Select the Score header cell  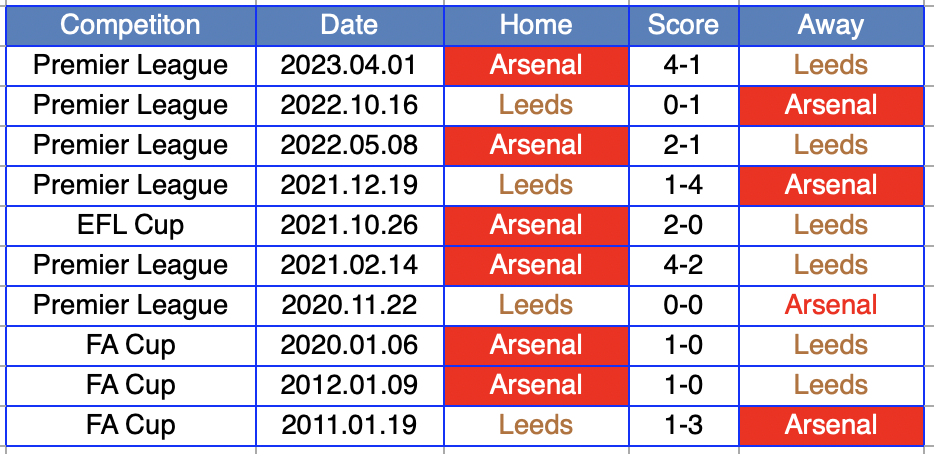[684, 25]
